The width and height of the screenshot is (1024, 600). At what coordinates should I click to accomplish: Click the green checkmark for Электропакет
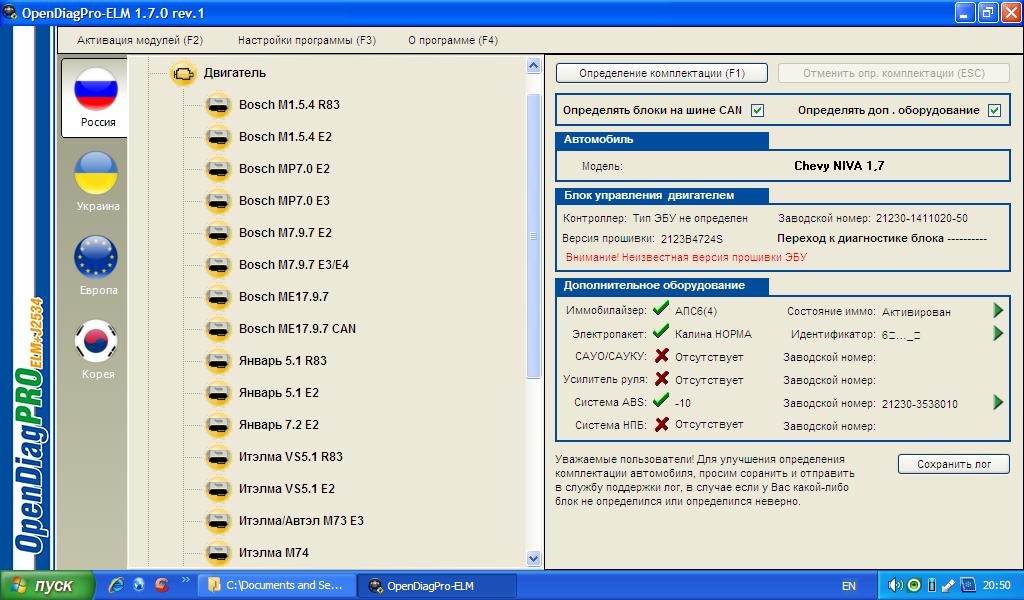tap(661, 331)
